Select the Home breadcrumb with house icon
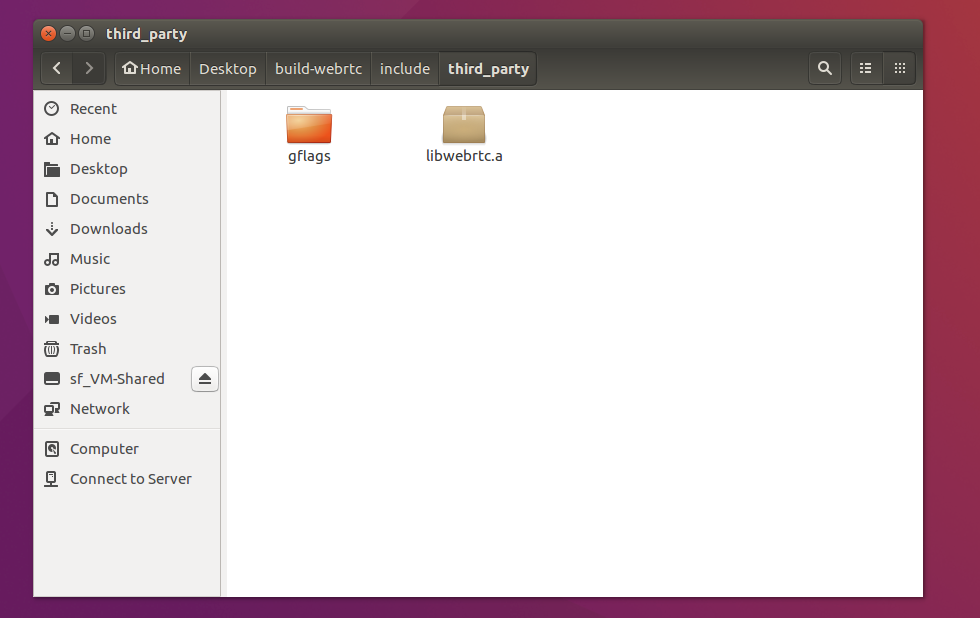This screenshot has height=618, width=980. tap(151, 68)
